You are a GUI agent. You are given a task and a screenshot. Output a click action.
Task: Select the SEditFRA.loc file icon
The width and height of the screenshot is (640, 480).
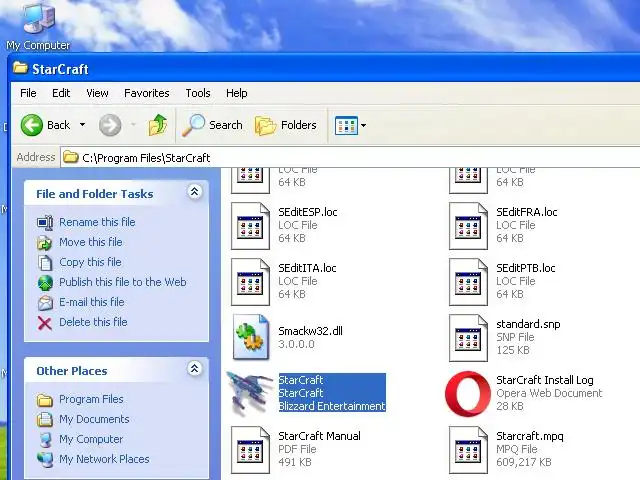point(468,226)
